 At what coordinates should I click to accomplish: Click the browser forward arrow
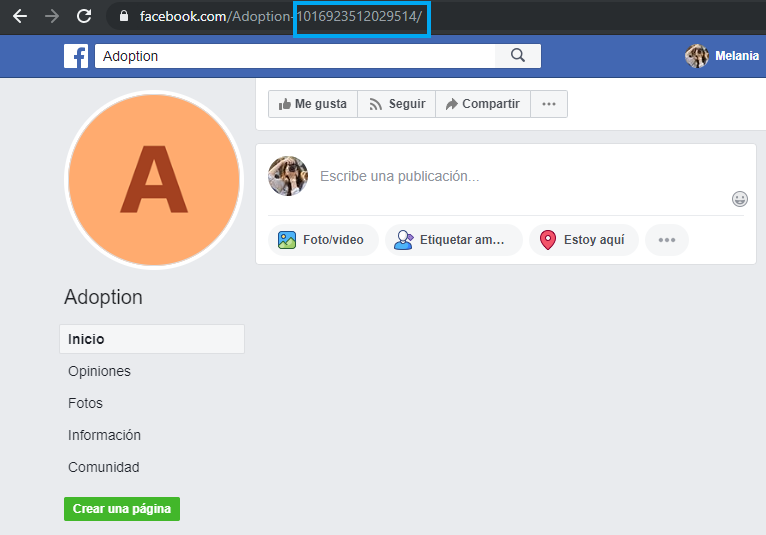point(52,16)
